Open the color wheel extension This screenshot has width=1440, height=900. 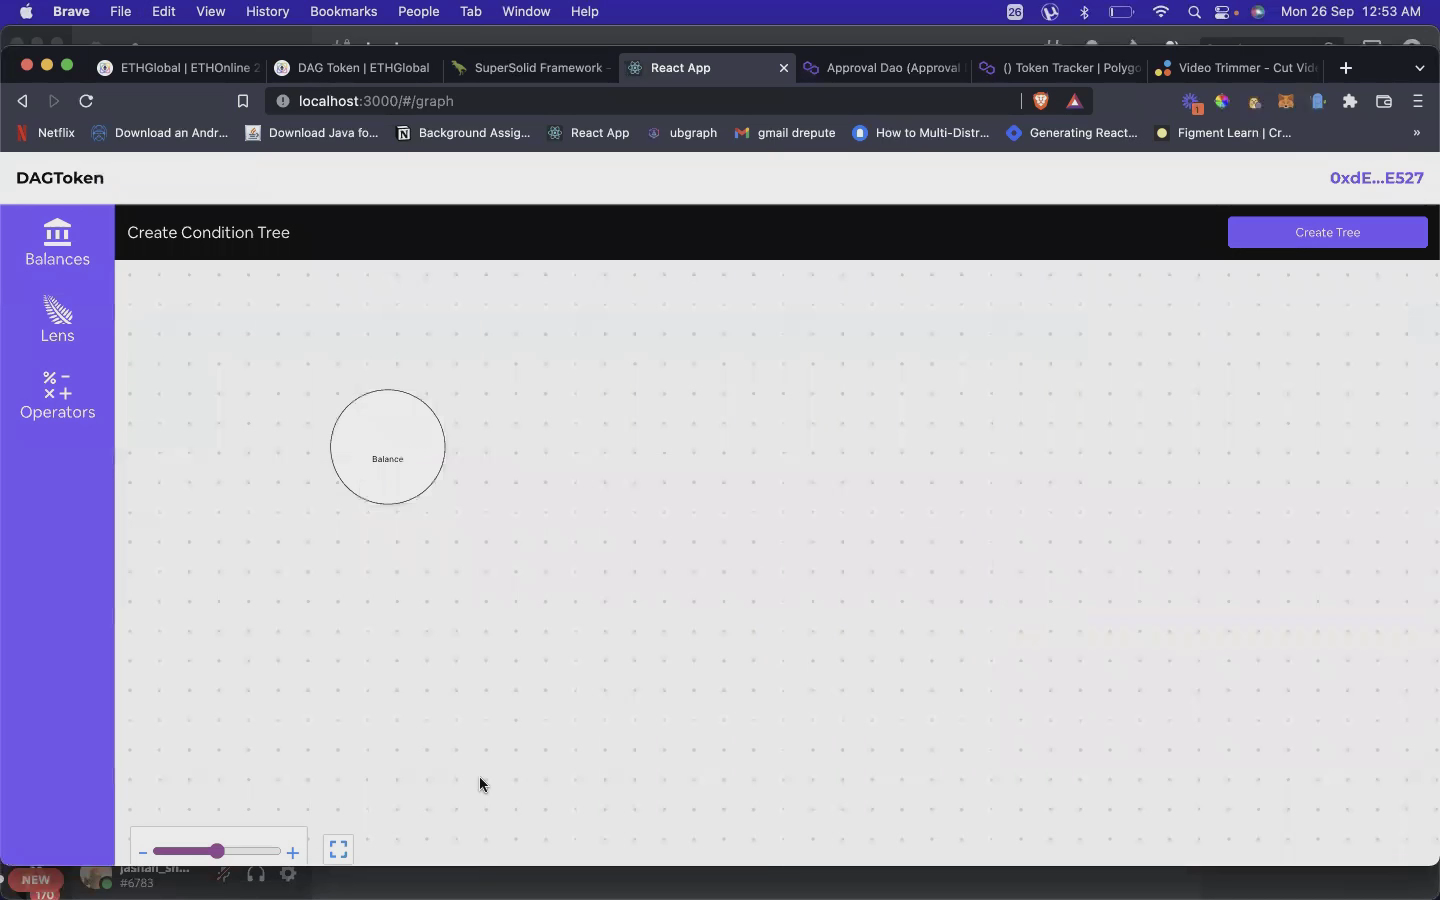click(x=1222, y=101)
